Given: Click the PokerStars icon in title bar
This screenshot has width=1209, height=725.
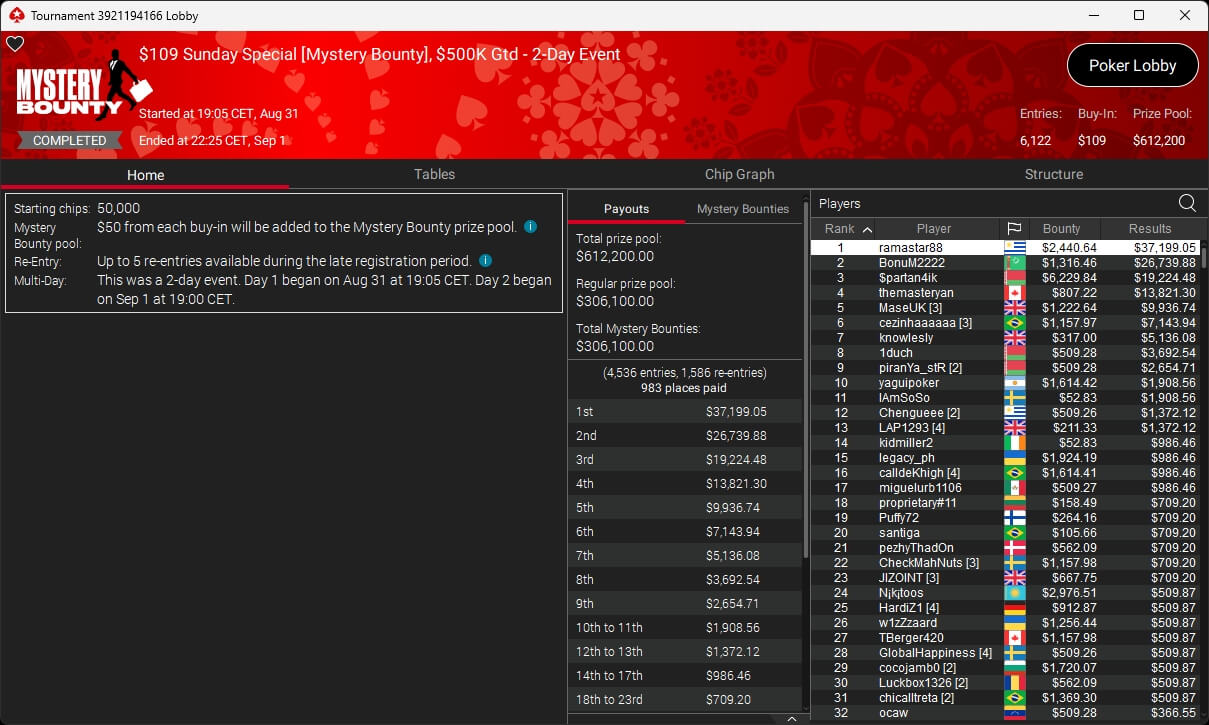Looking at the screenshot, I should 15,15.
